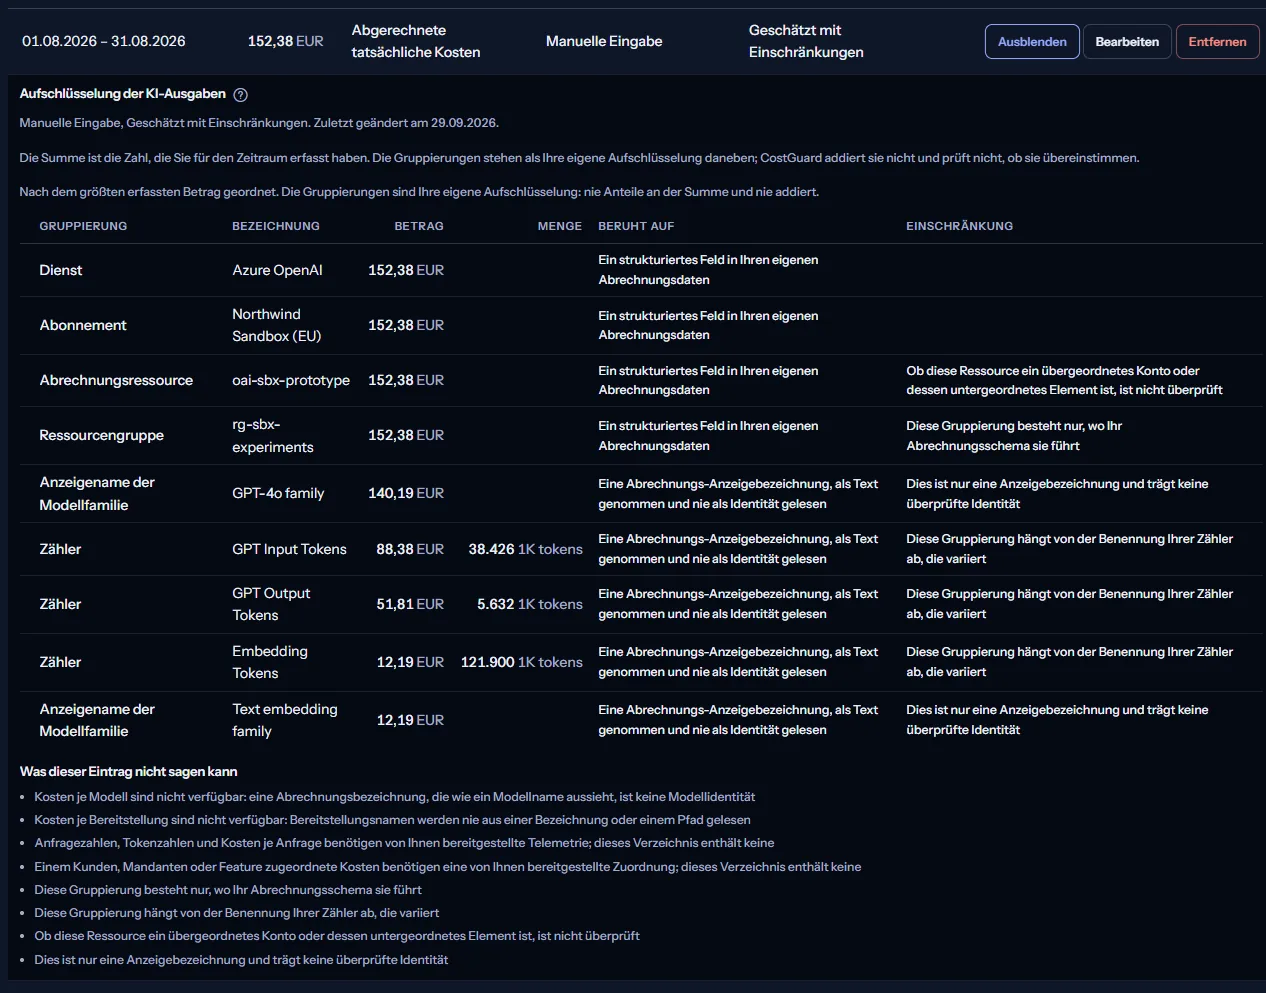Click the 38.426 1K tokens quantity
The height and width of the screenshot is (993, 1266).
[x=525, y=549]
